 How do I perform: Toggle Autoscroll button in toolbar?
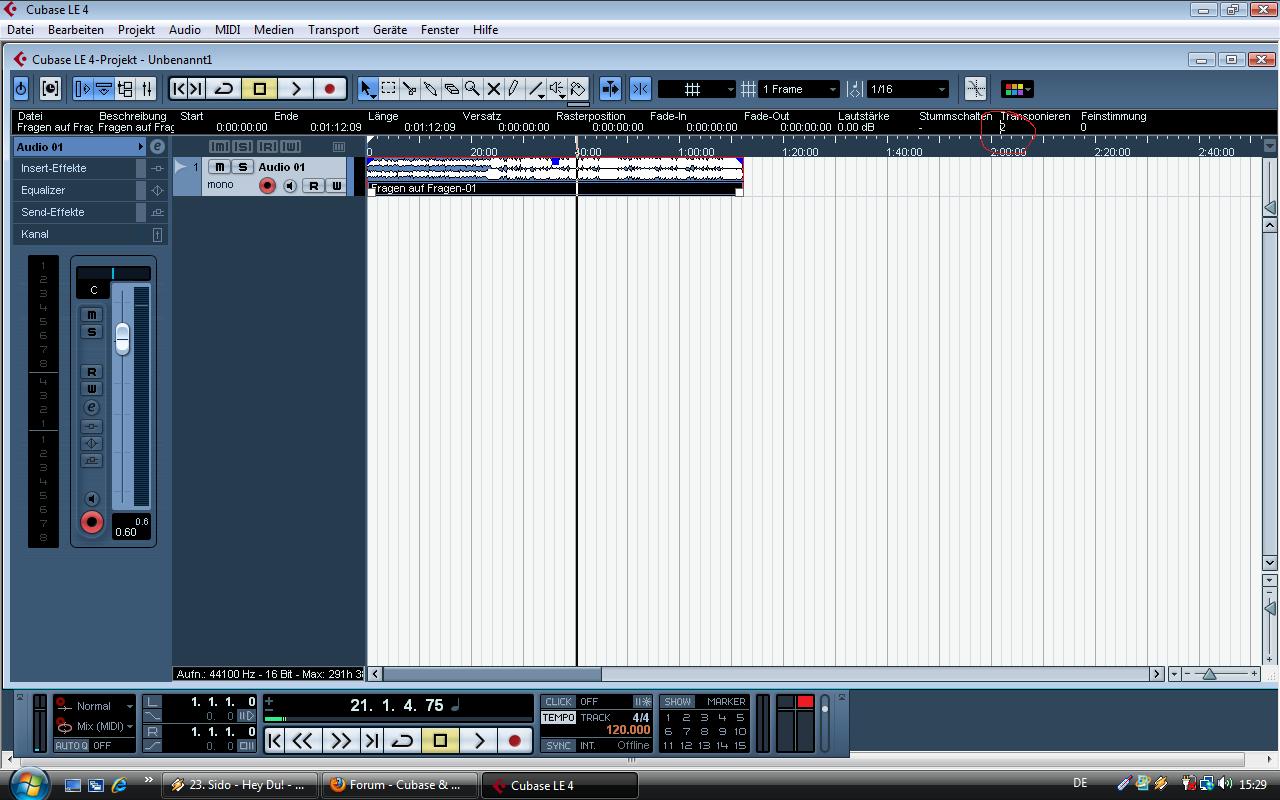click(x=610, y=89)
